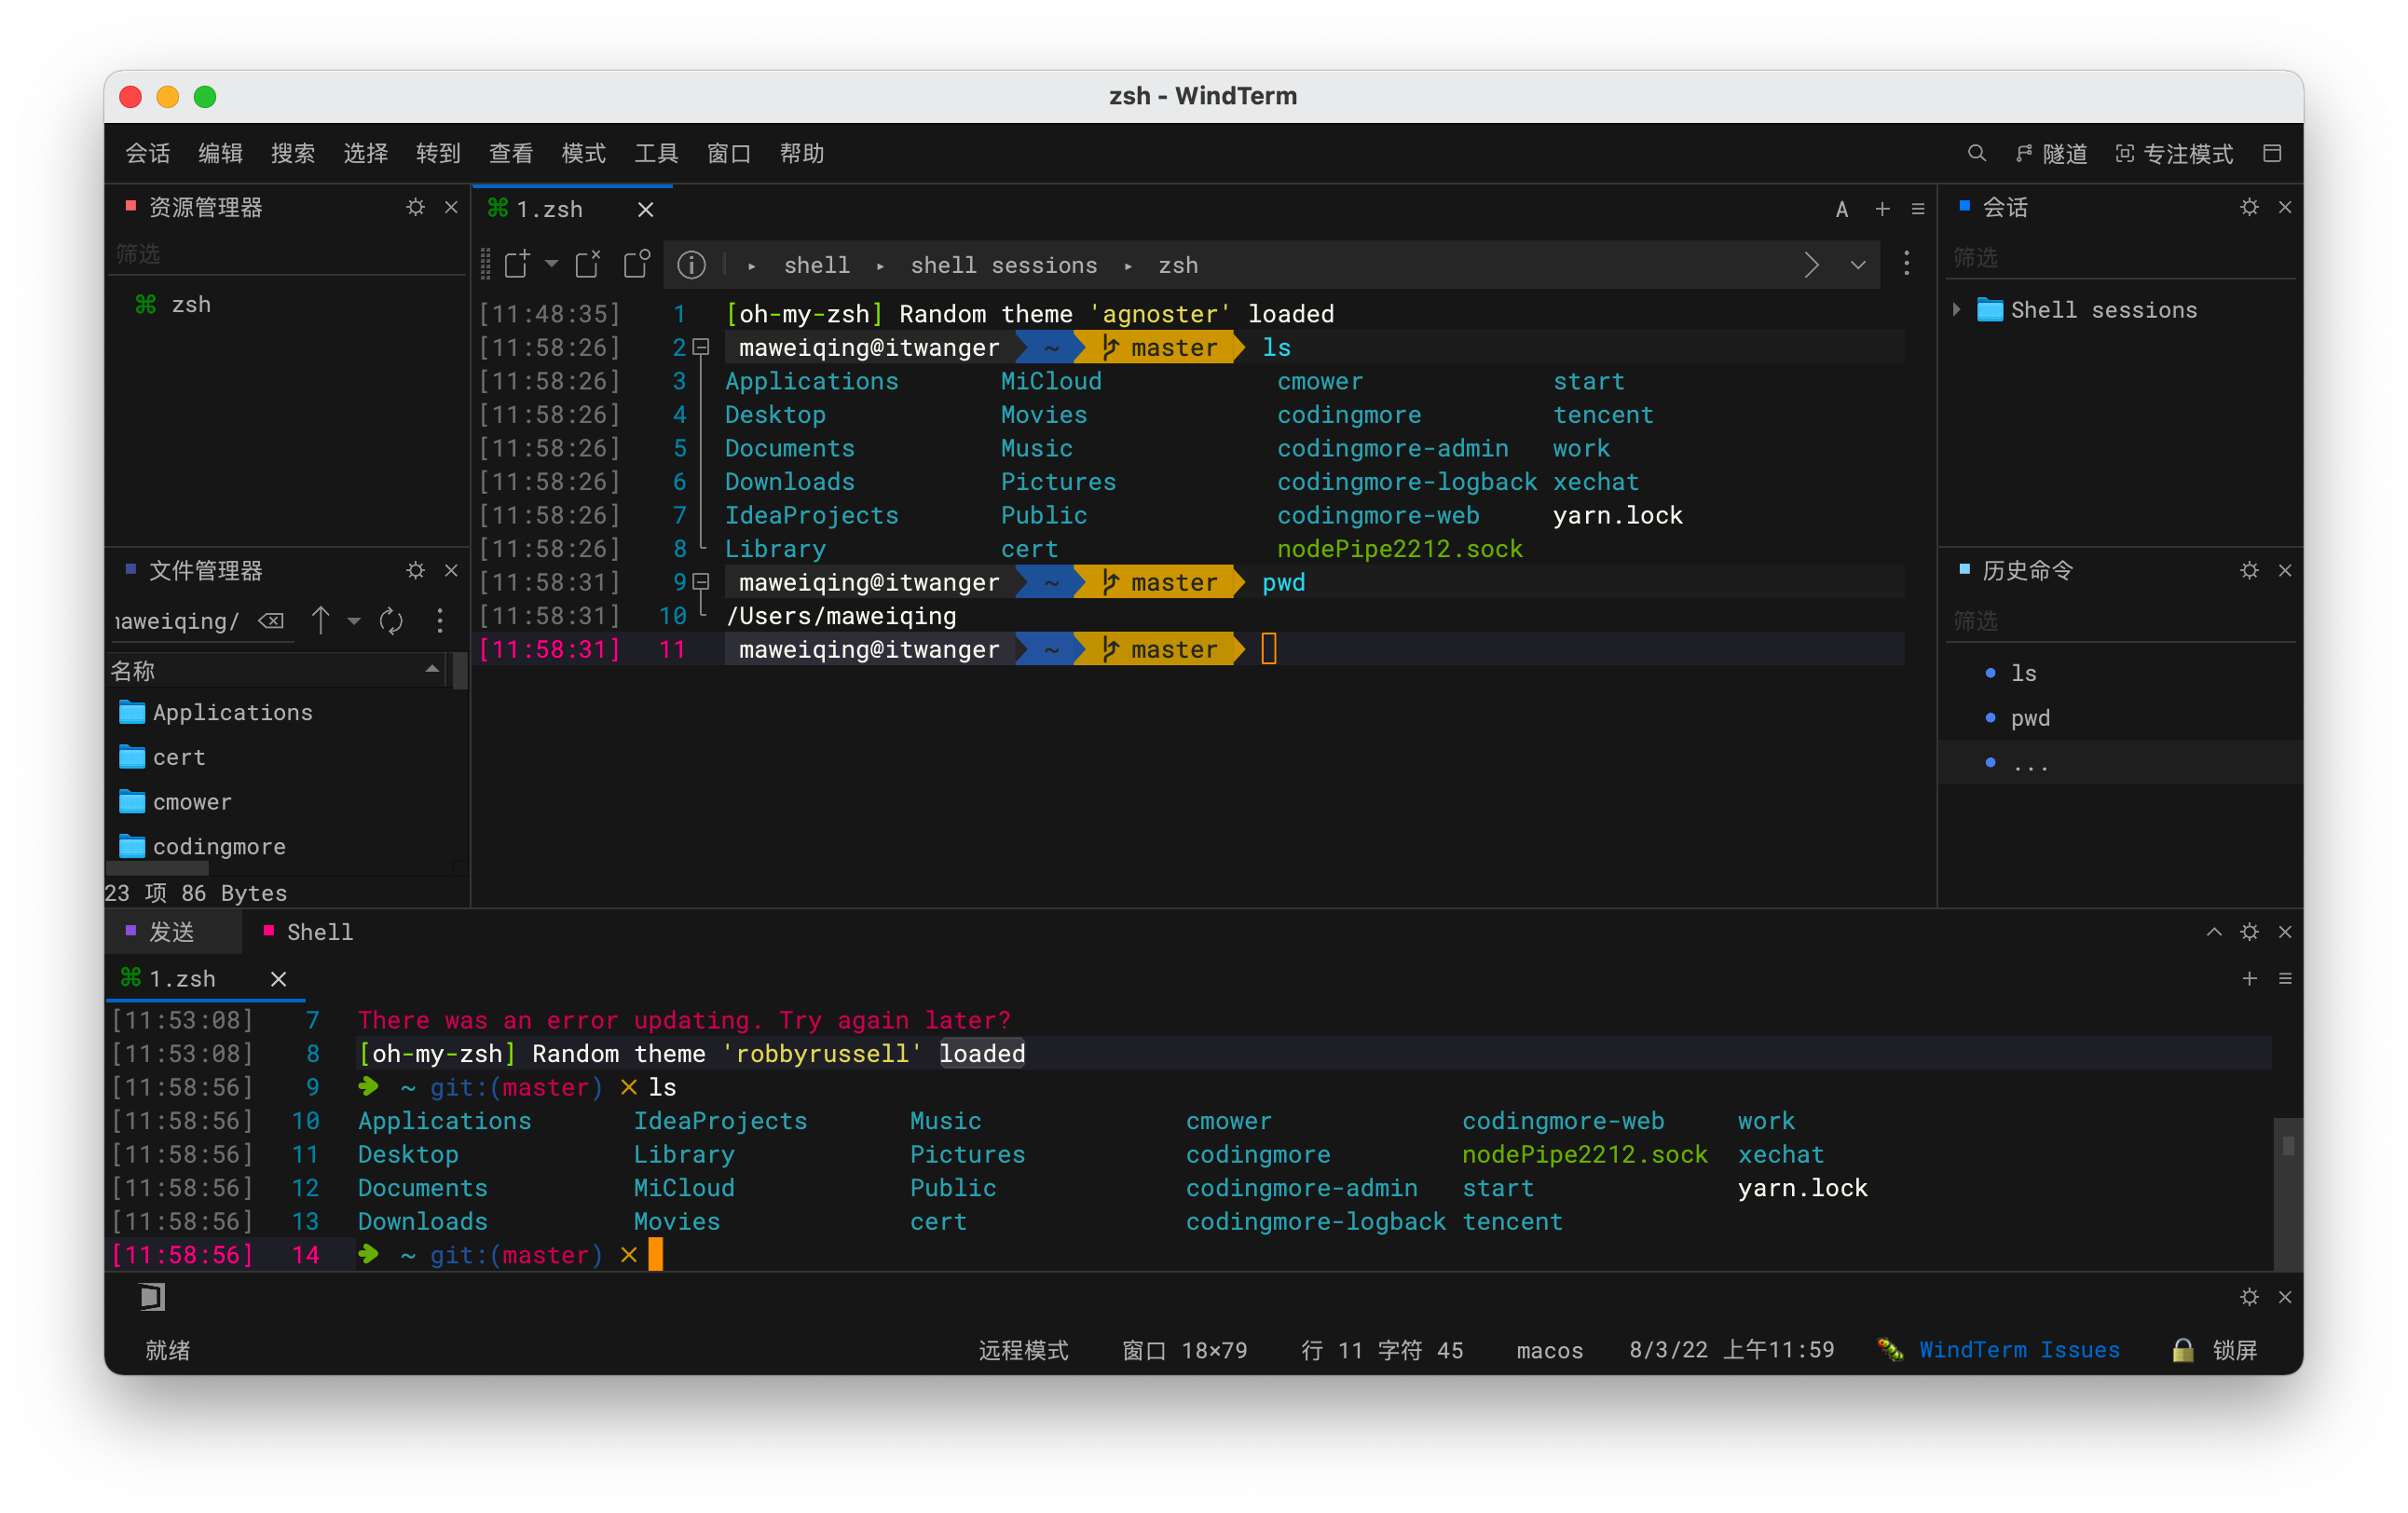This screenshot has width=2408, height=1513.
Task: Expand the Shell sessions tree folder
Action: pyautogui.click(x=1957, y=310)
